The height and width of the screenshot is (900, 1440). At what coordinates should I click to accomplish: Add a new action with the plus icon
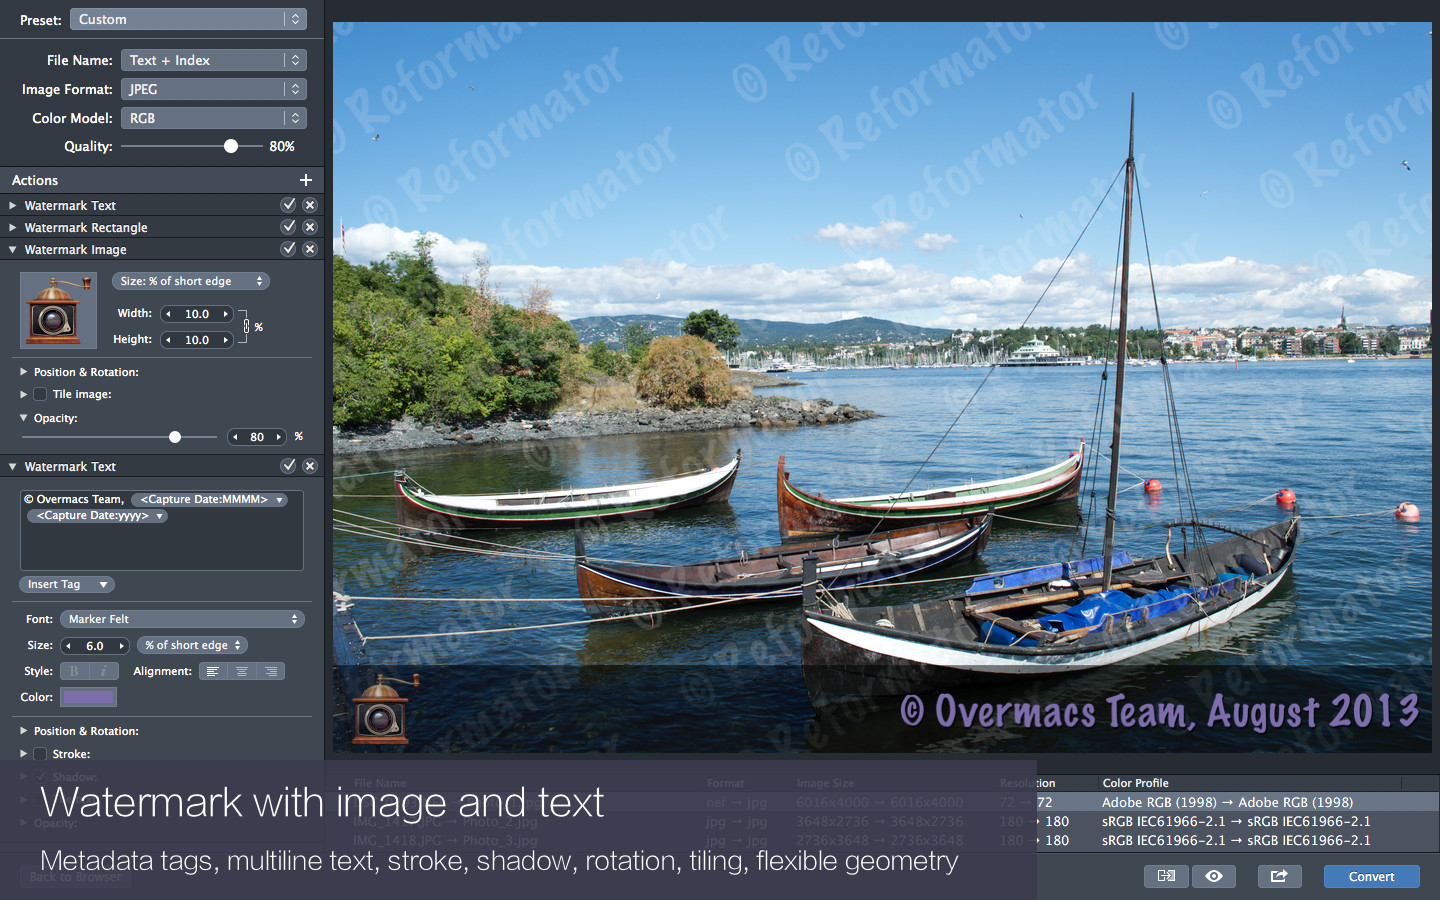pos(306,180)
